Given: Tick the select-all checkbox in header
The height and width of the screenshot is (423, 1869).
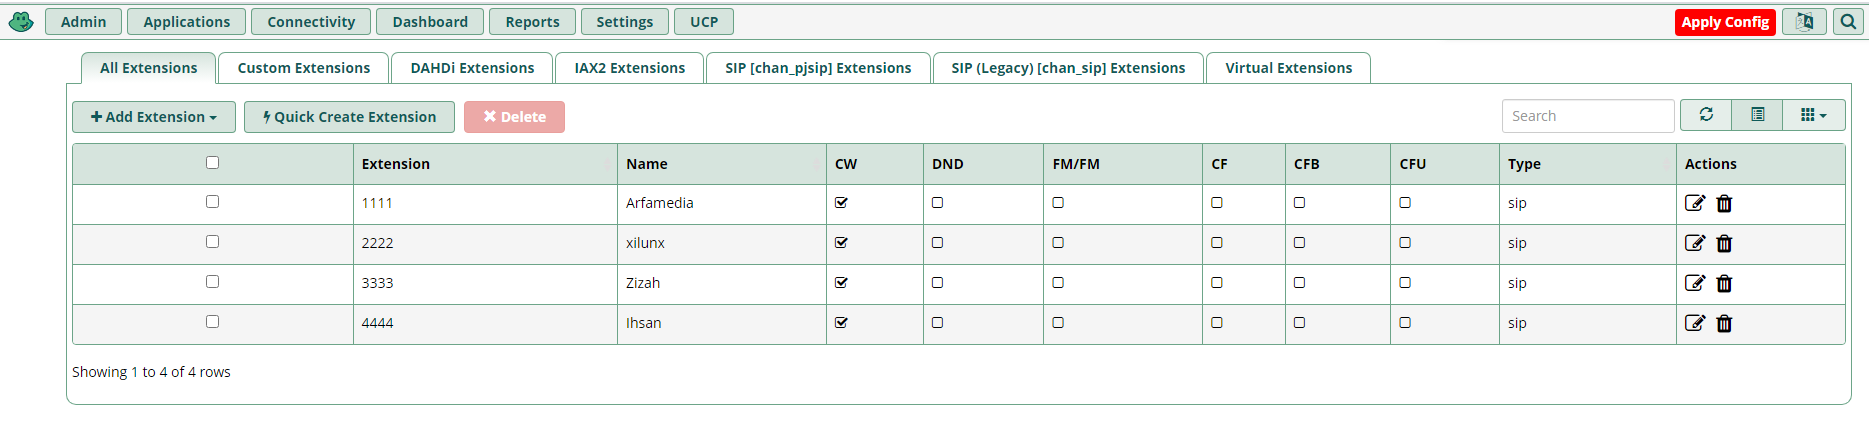Looking at the screenshot, I should pyautogui.click(x=212, y=162).
